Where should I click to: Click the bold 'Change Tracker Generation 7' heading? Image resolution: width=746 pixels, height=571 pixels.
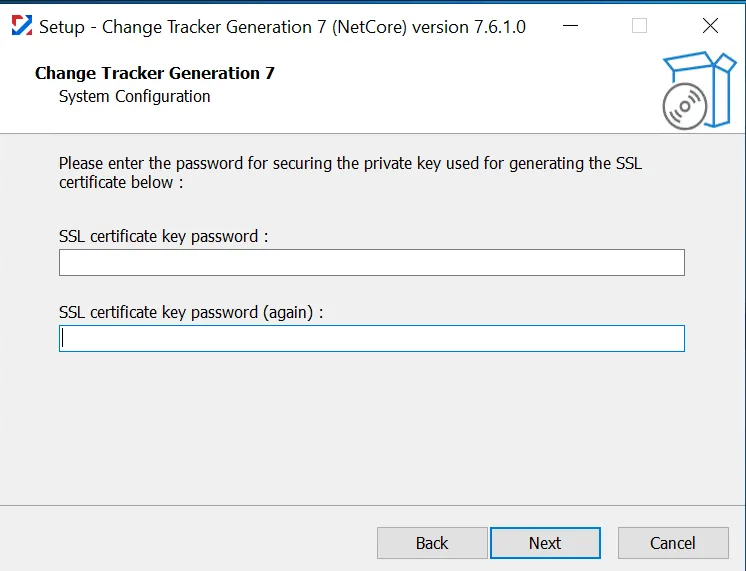155,73
